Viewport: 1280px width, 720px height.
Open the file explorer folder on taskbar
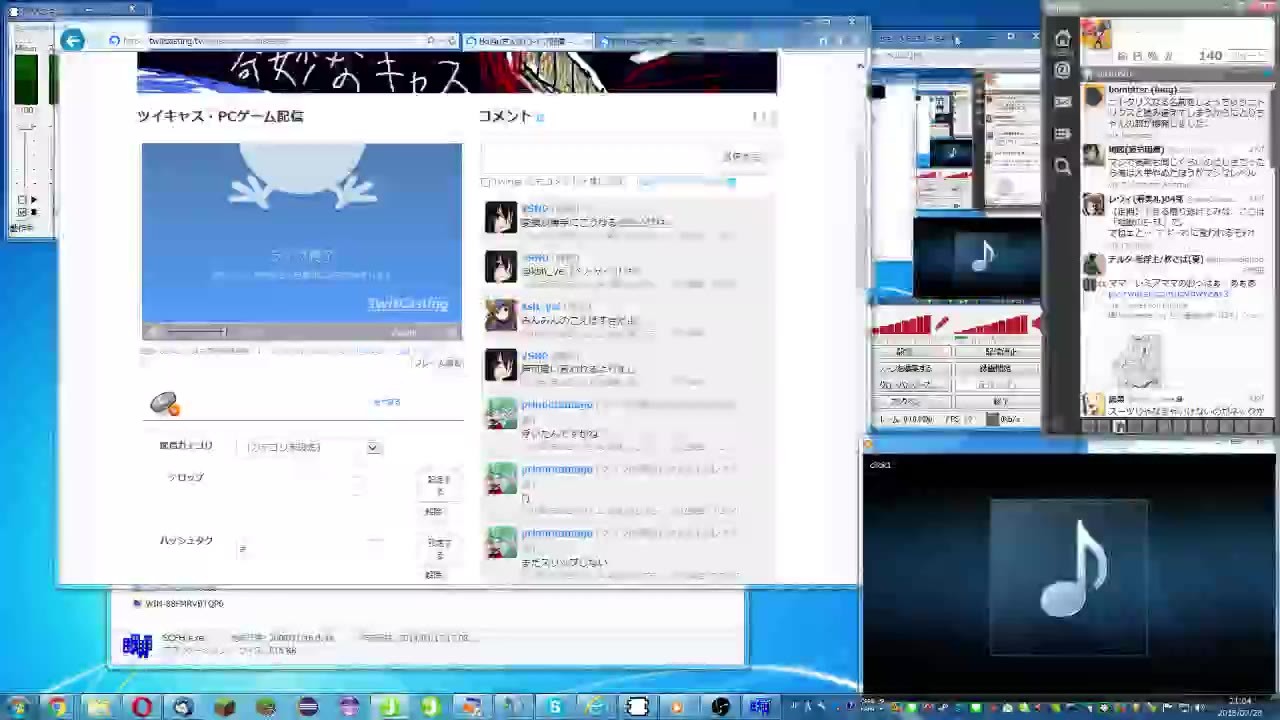click(99, 707)
